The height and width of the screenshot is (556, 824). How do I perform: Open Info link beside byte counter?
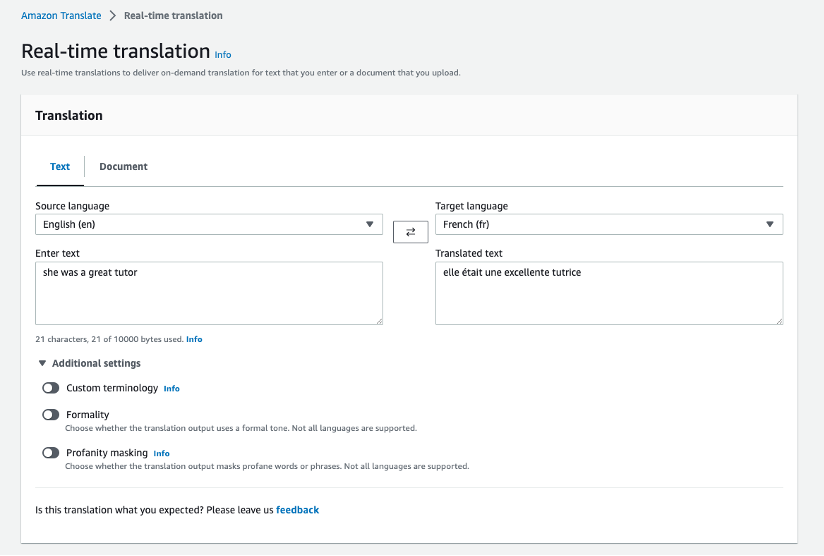[194, 339]
